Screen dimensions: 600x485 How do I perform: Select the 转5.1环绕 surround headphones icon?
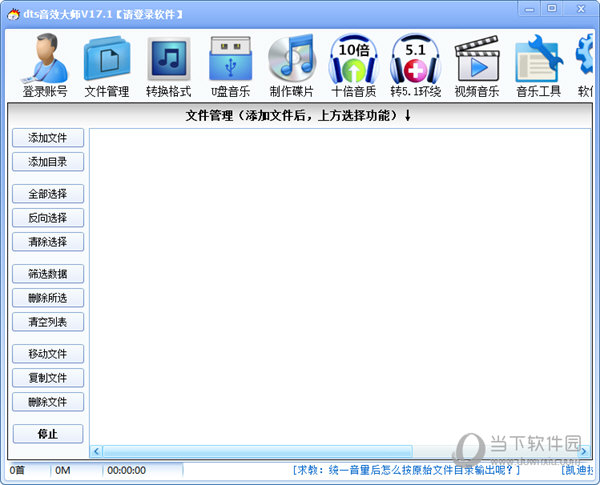tap(416, 65)
